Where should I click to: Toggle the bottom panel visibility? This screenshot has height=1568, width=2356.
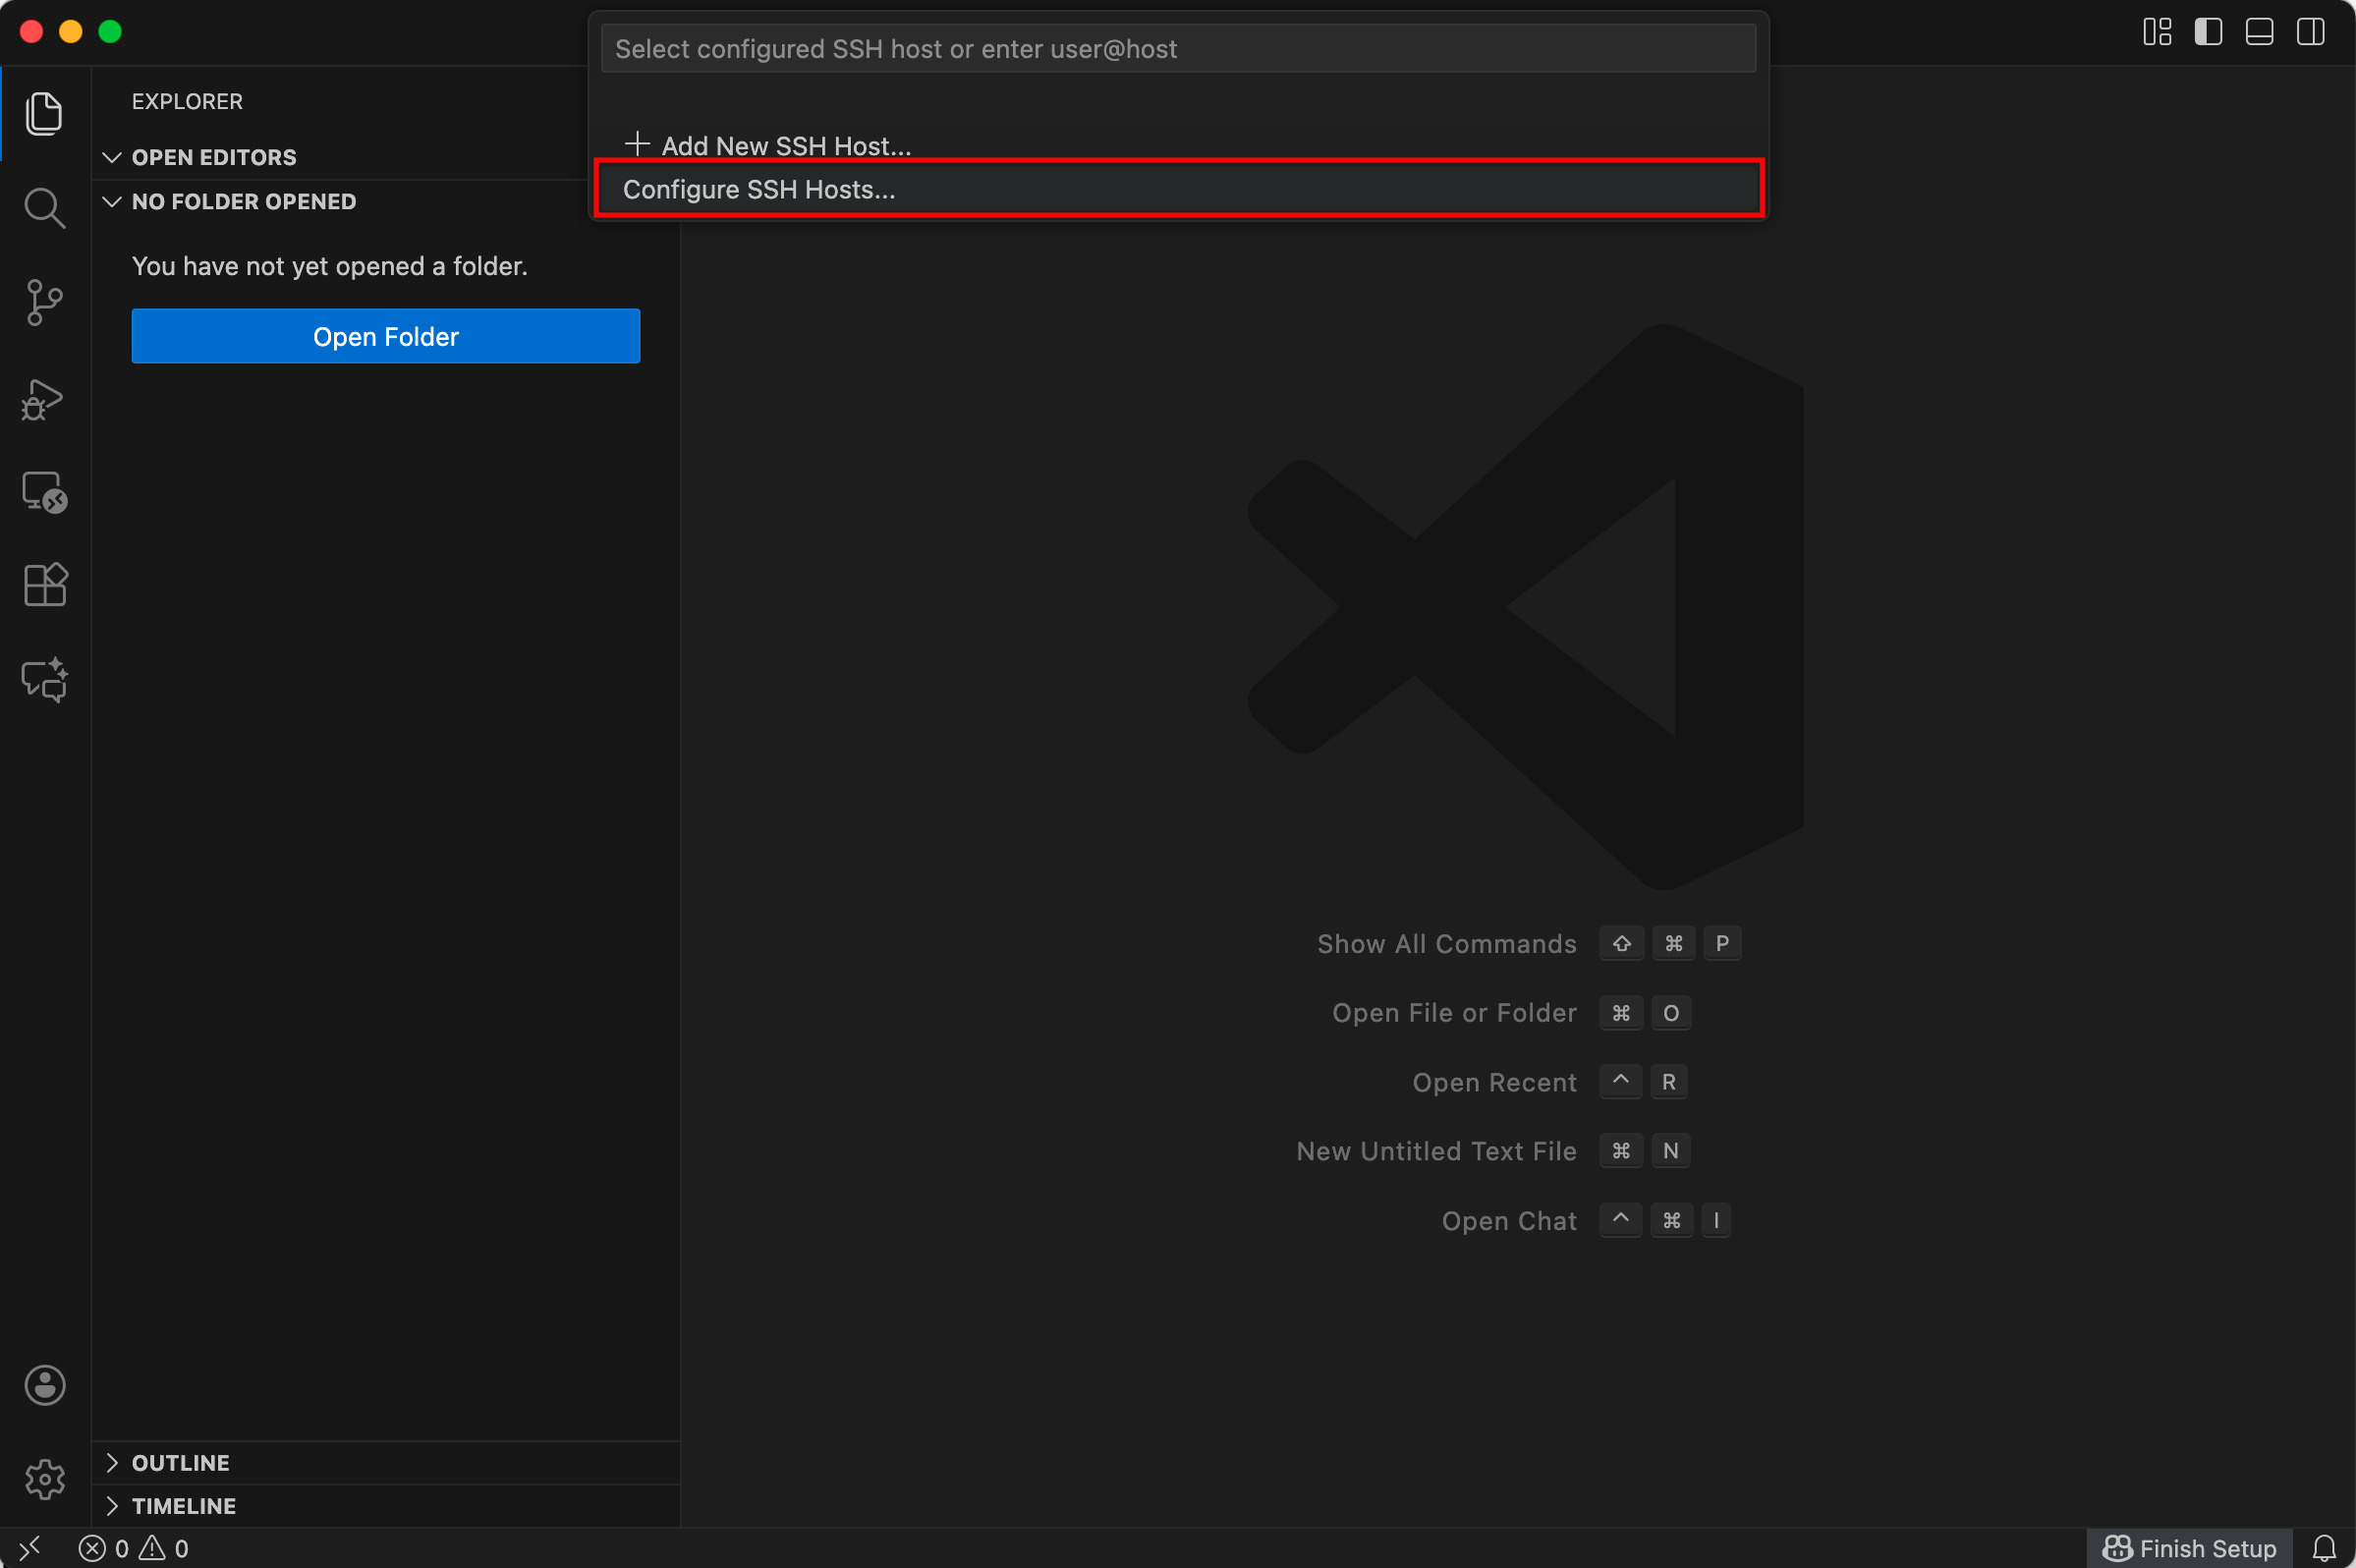tap(2259, 32)
